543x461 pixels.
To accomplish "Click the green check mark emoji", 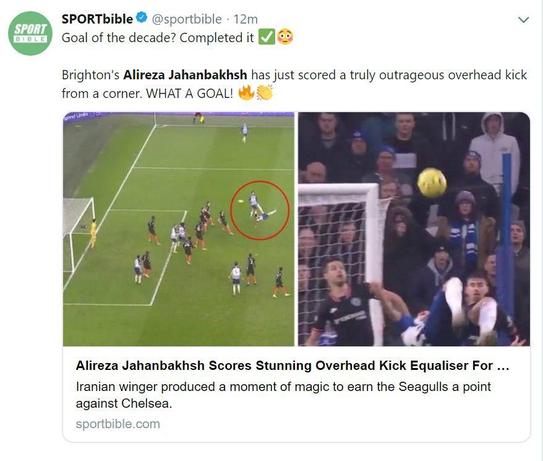I will coord(267,37).
